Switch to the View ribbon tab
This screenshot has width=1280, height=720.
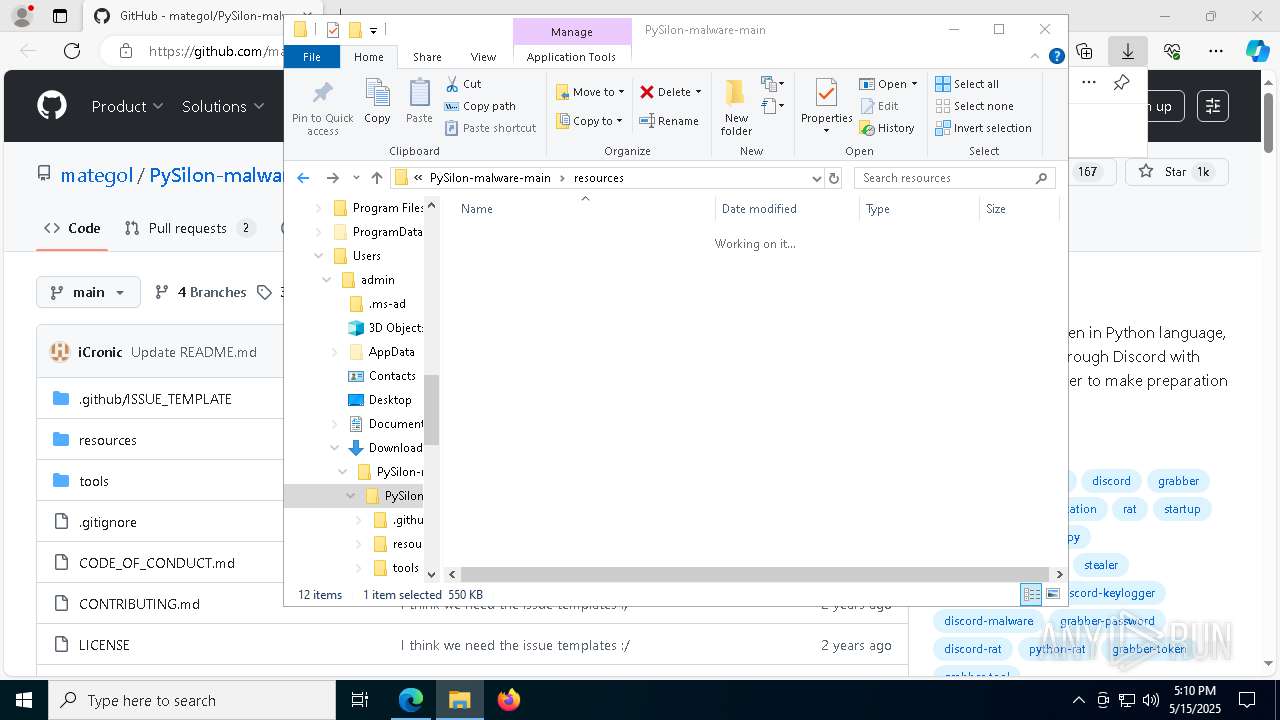point(483,57)
